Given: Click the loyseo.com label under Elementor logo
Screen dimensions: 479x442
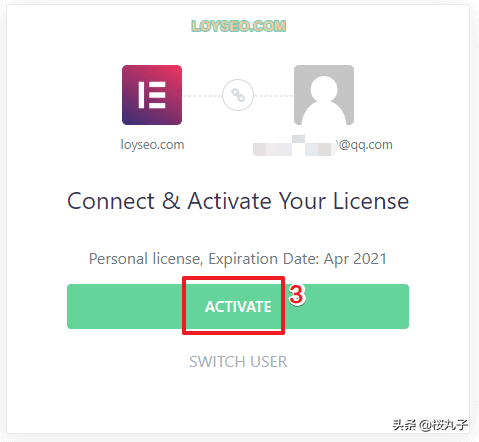Looking at the screenshot, I should 152,145.
